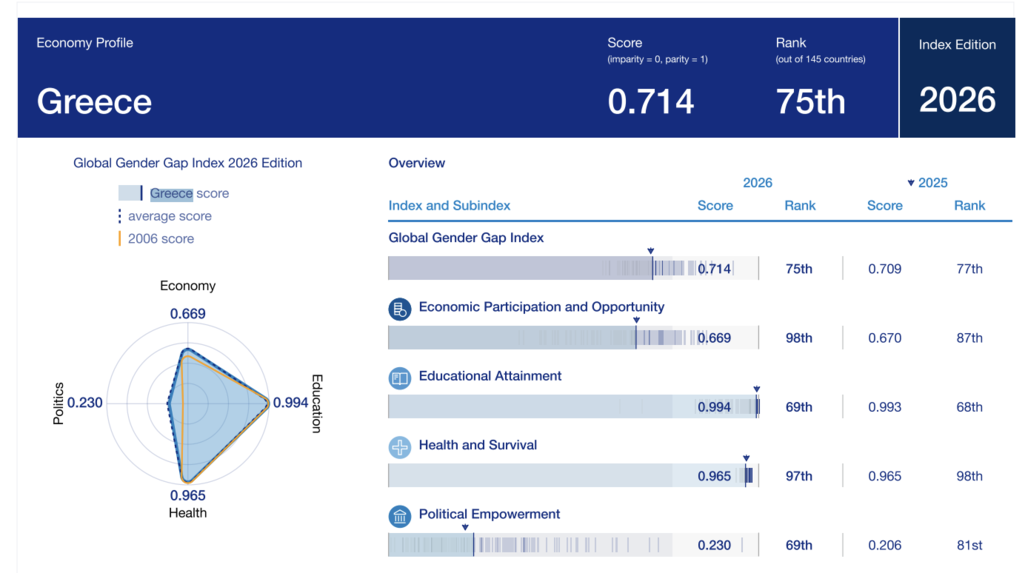
Task: Click the Politics axis label on radar chart
Action: coord(58,403)
